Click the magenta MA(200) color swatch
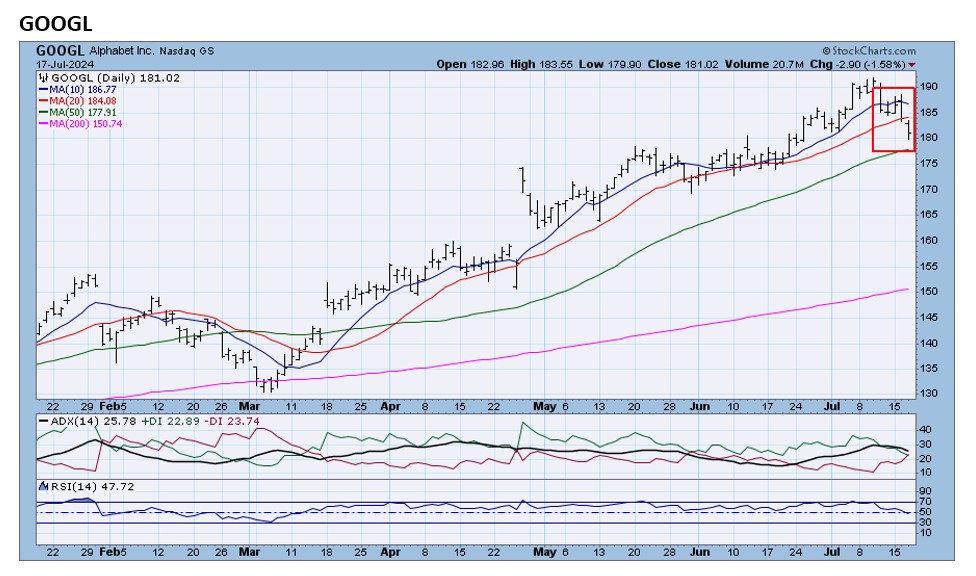 (x=44, y=123)
